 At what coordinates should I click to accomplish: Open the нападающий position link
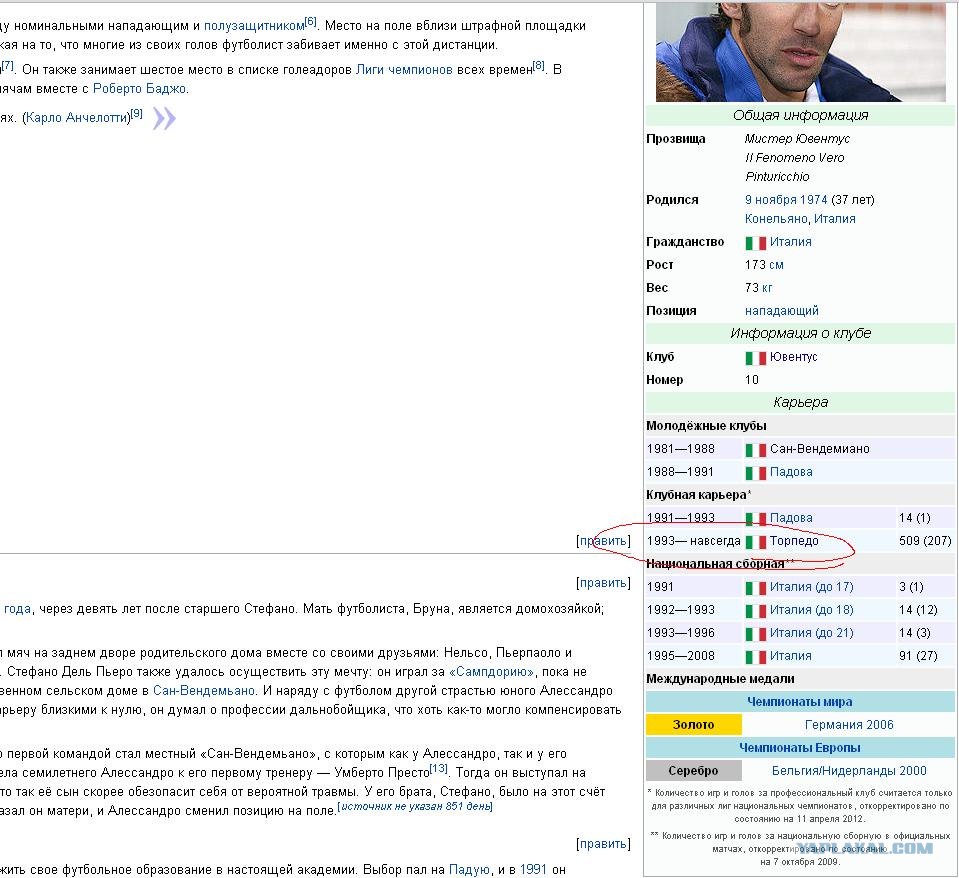click(x=782, y=311)
